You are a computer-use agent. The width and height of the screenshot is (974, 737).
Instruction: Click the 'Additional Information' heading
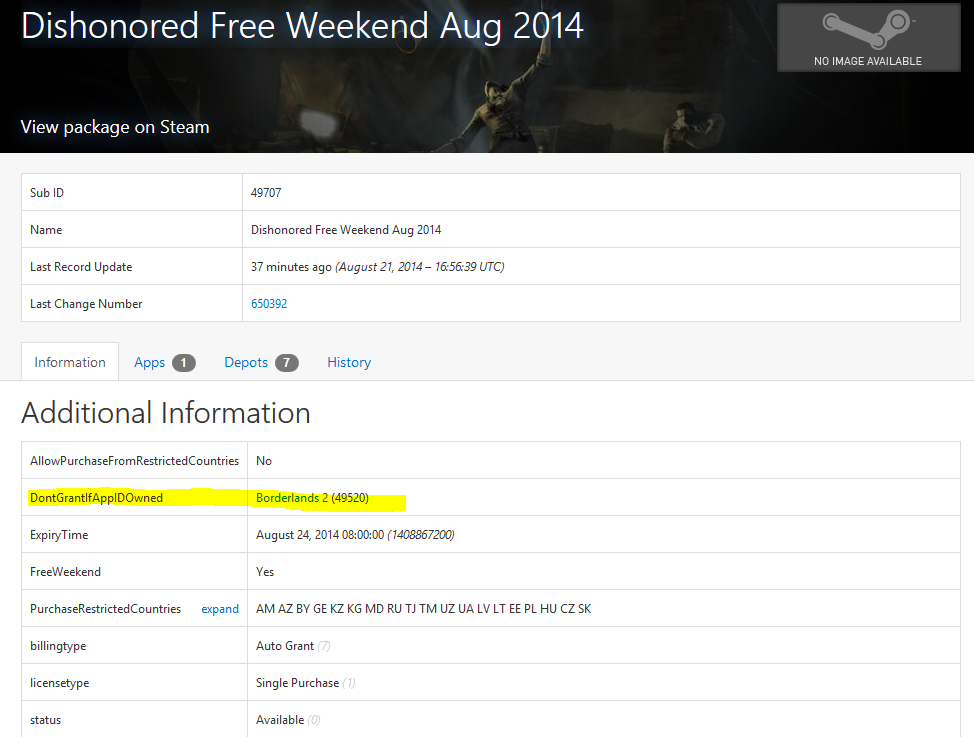tap(166, 413)
